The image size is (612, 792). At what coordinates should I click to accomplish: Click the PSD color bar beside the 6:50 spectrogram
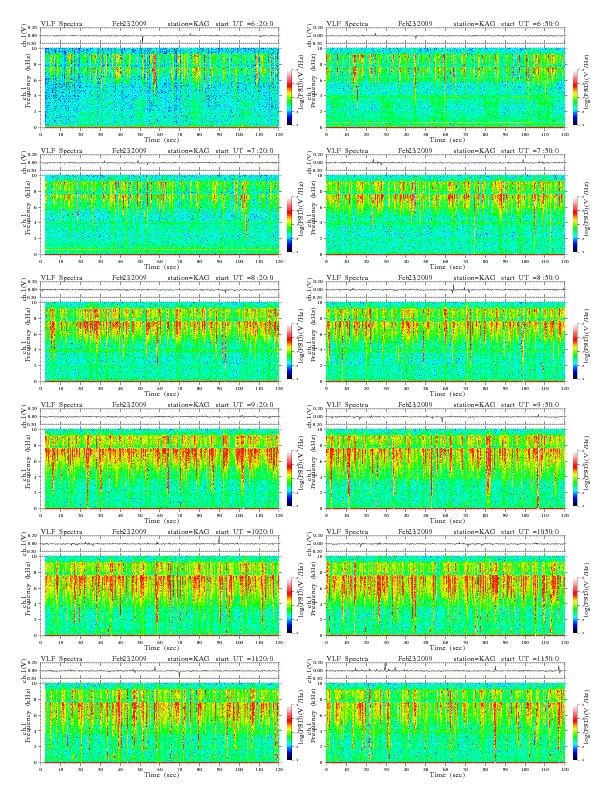pos(575,97)
